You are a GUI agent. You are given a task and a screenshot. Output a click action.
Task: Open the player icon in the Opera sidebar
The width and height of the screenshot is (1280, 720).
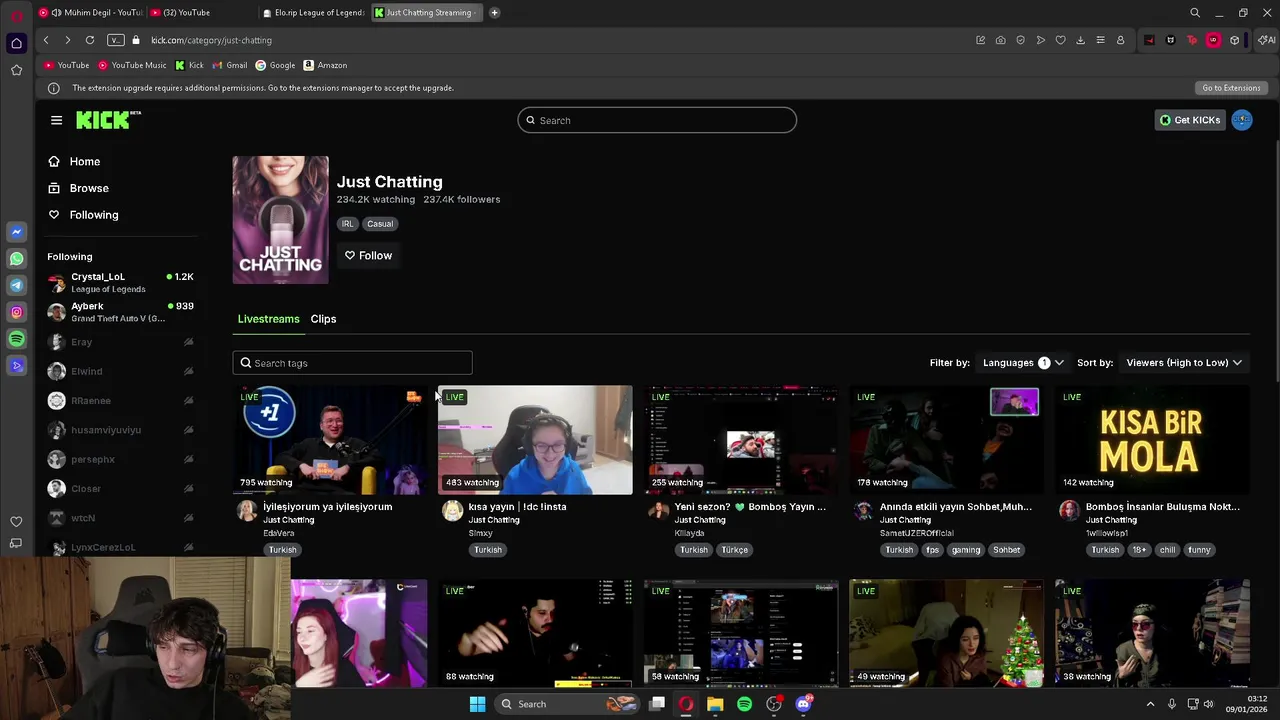tap(16, 366)
